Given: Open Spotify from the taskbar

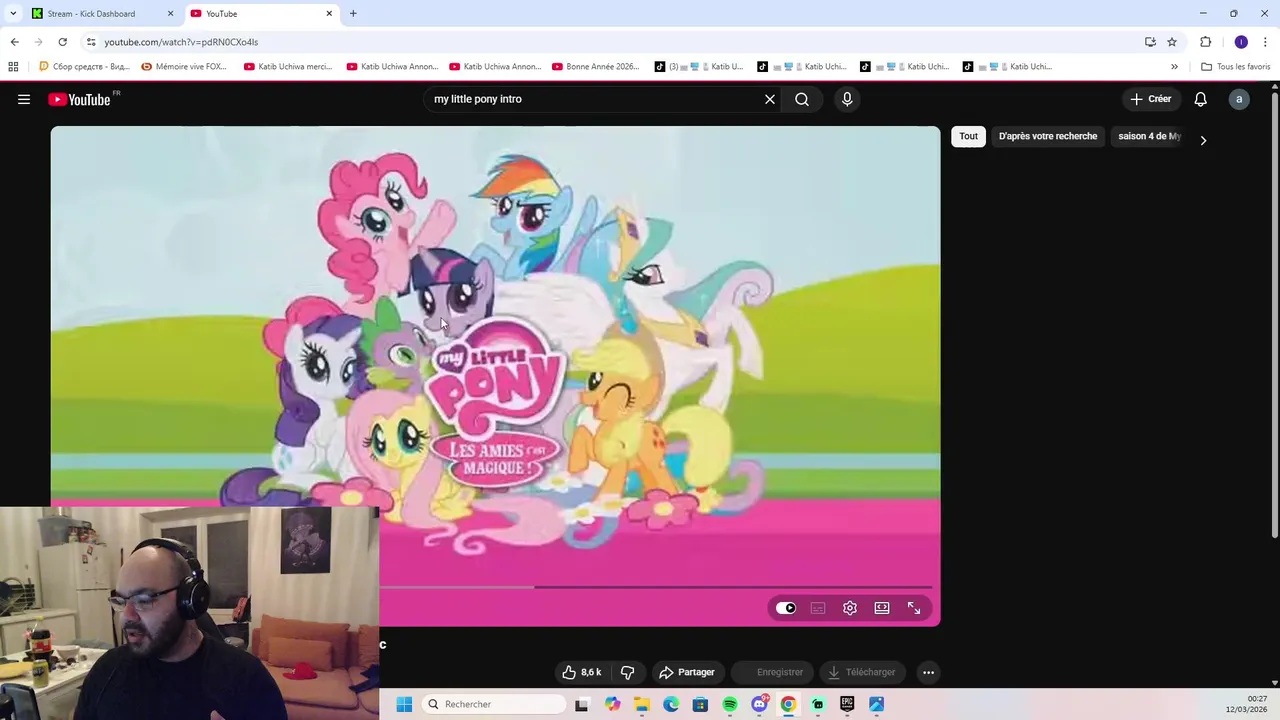Looking at the screenshot, I should (730, 704).
